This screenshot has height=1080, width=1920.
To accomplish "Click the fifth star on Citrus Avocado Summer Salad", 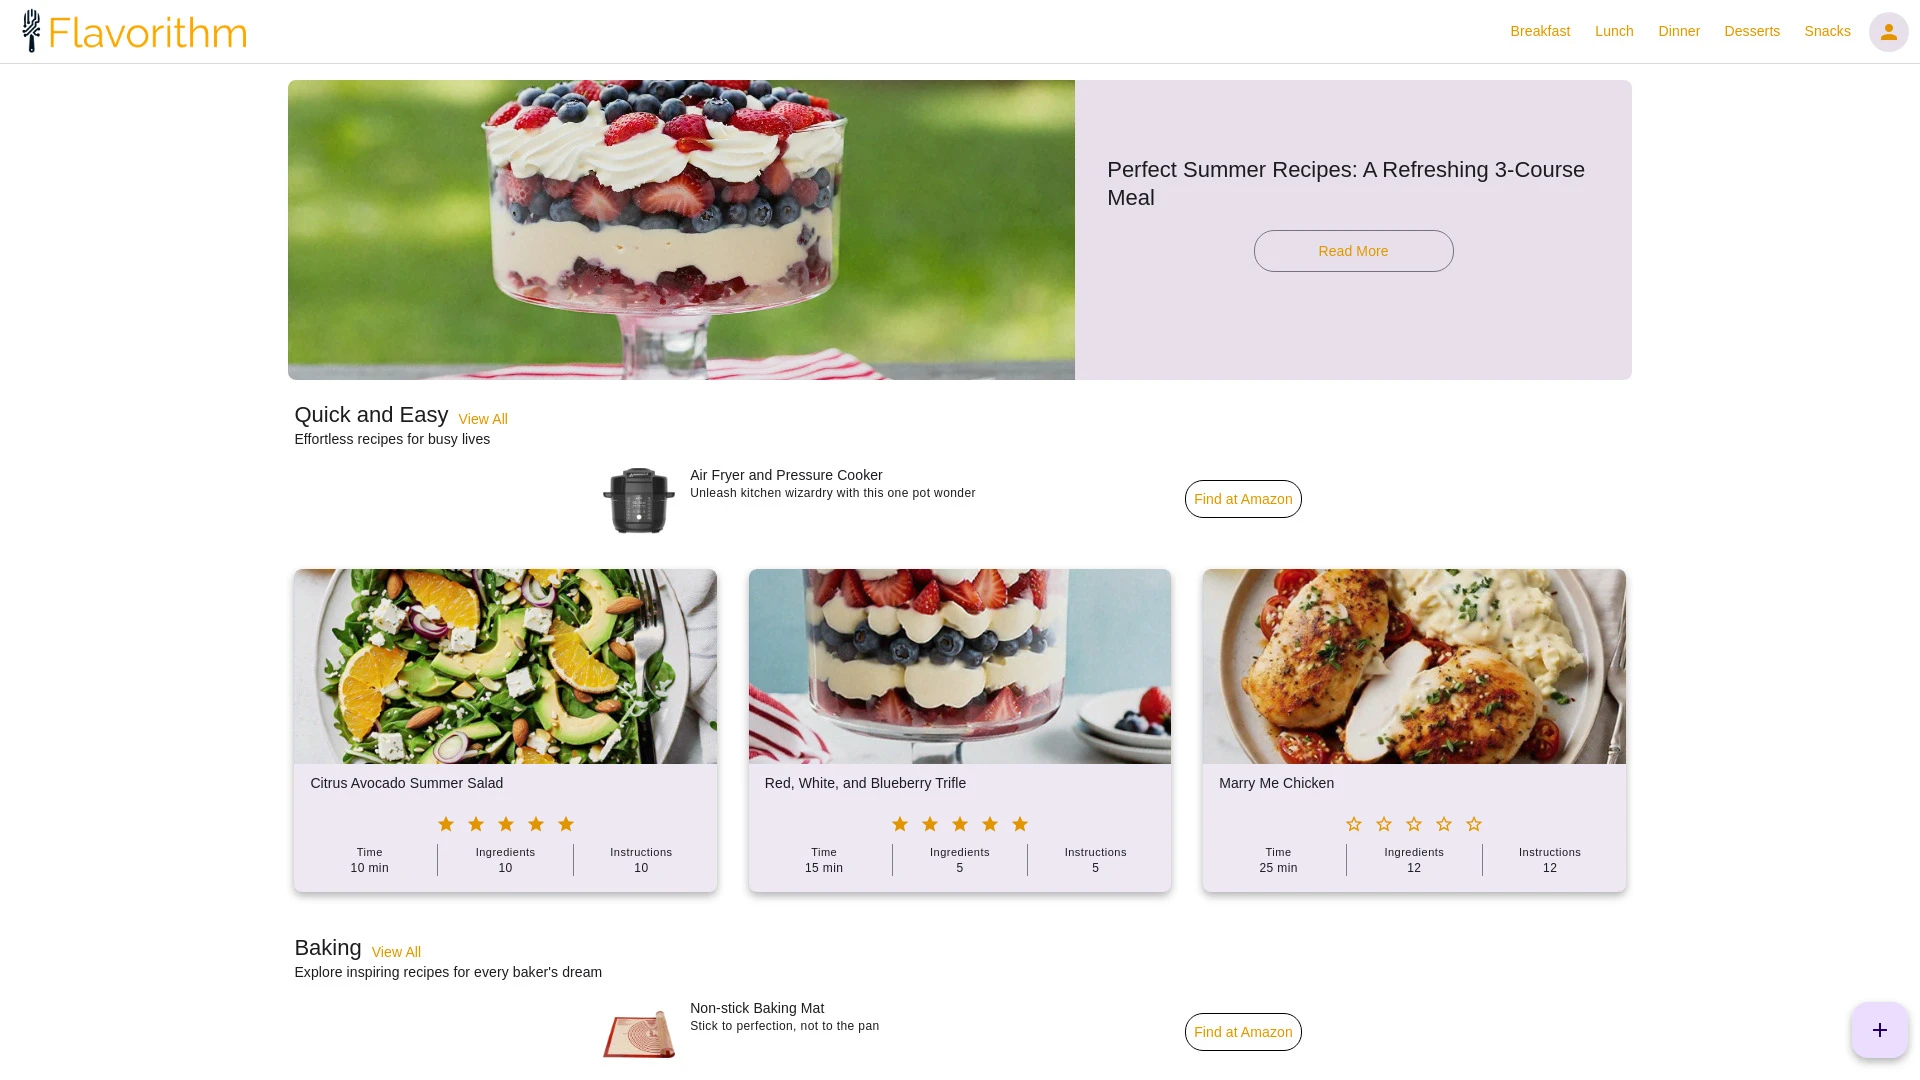I will 566,823.
